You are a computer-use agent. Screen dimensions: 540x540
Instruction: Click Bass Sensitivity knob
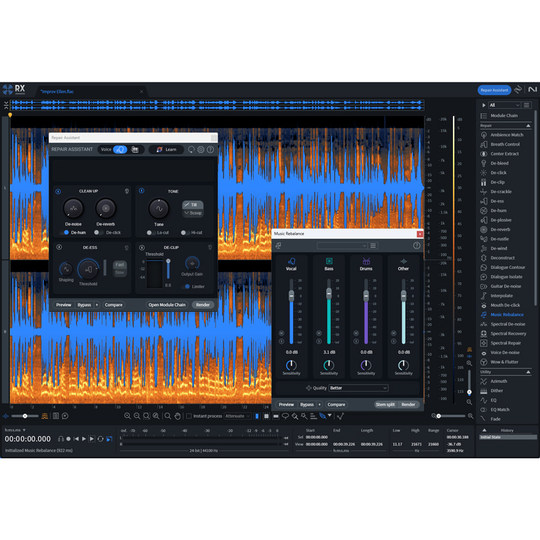coord(329,365)
